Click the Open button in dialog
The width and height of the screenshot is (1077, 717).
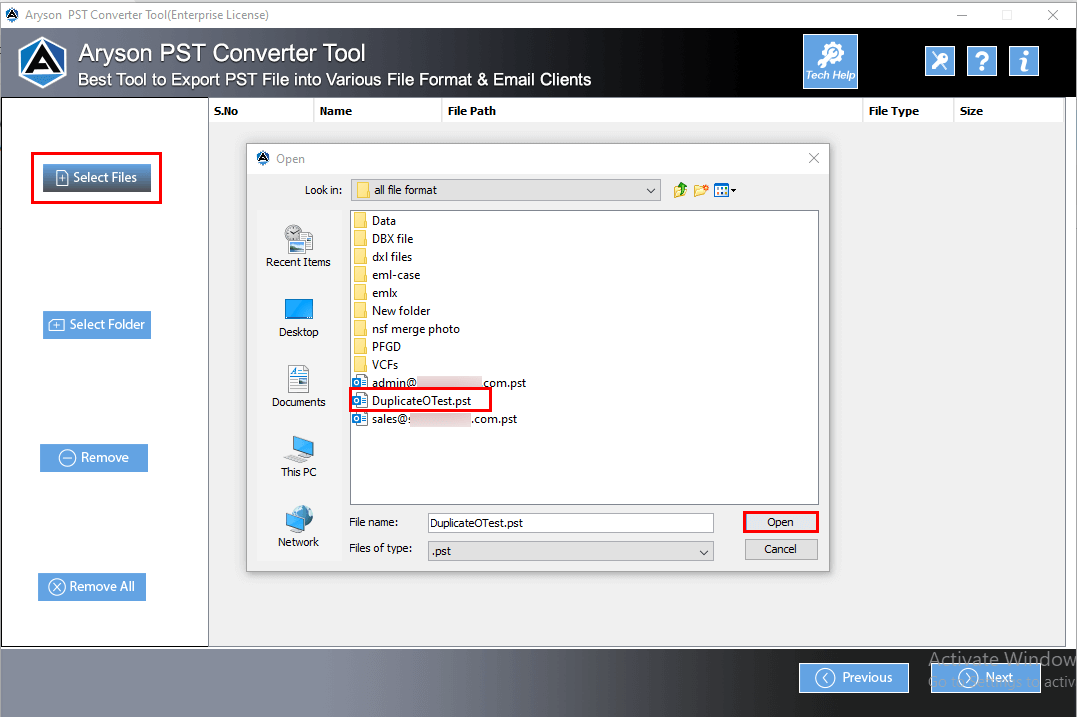(780, 522)
